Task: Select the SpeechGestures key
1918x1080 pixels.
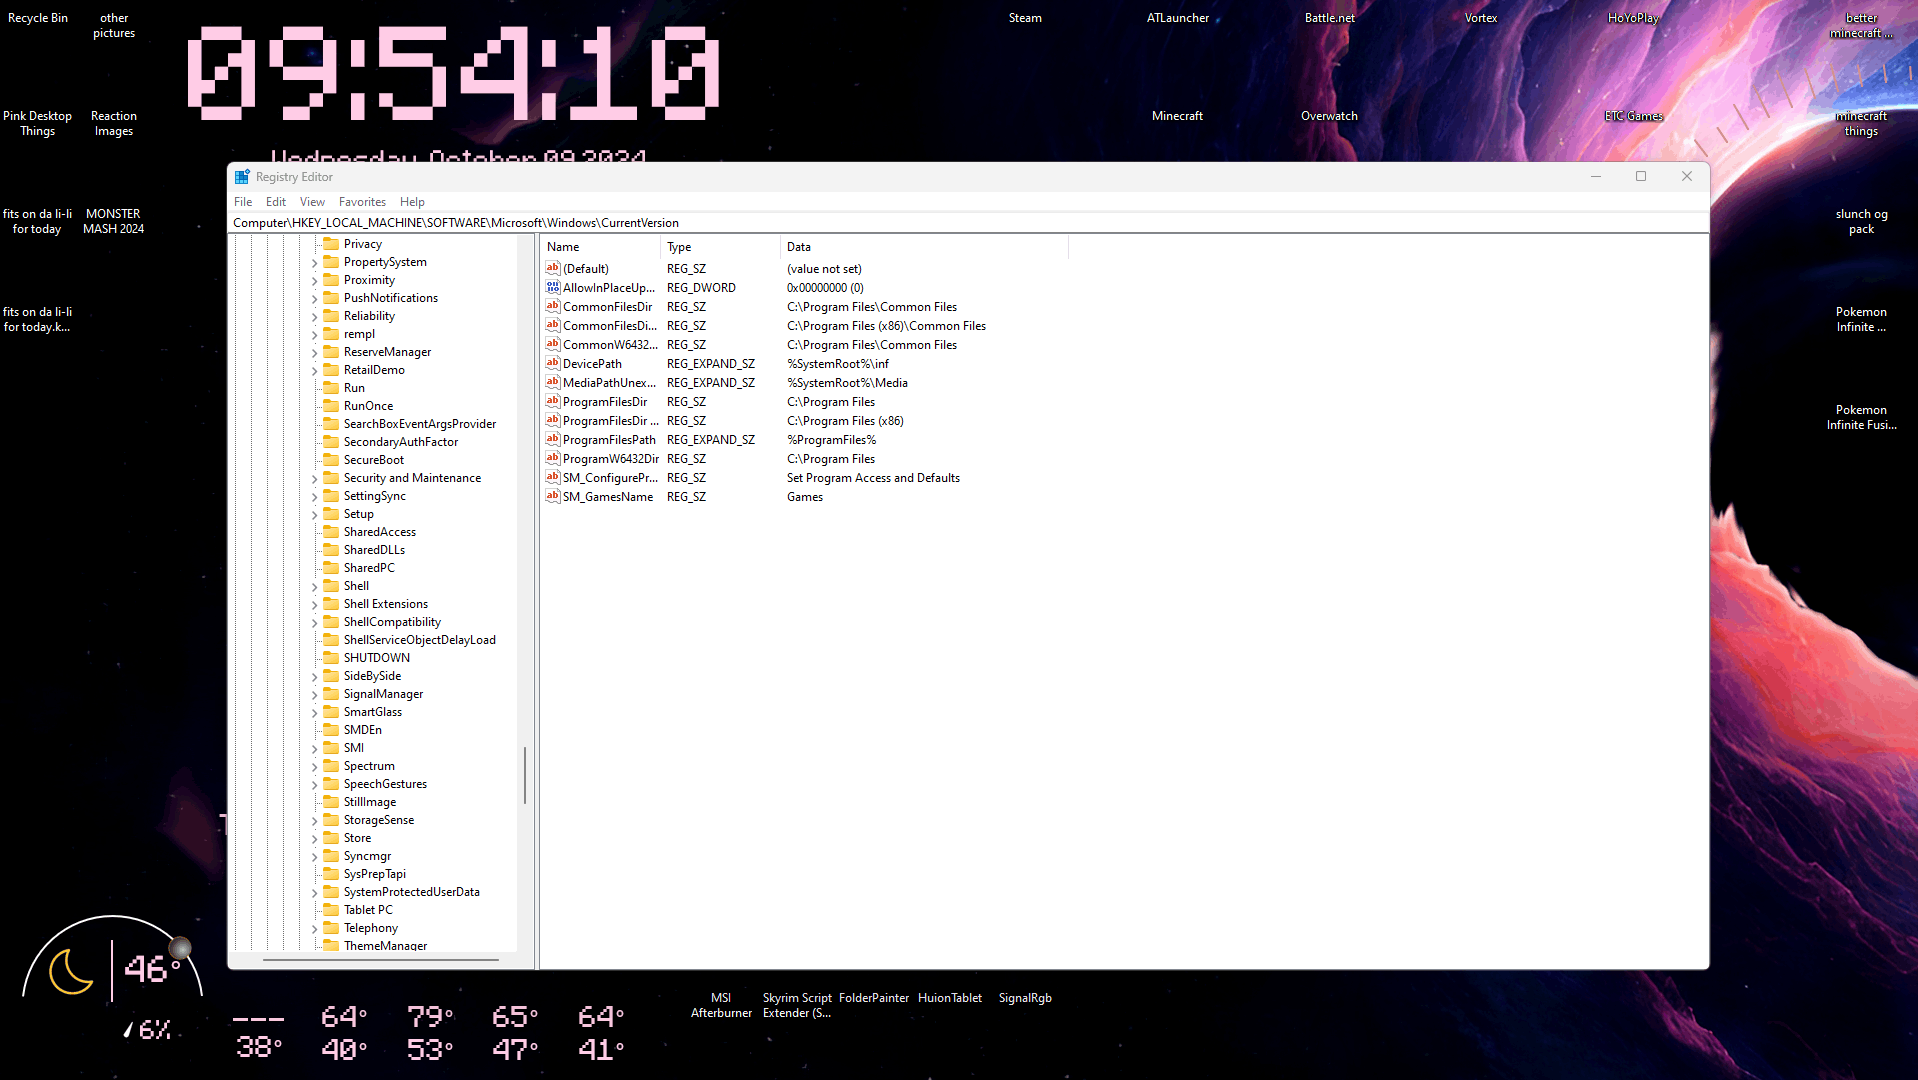Action: pos(385,784)
